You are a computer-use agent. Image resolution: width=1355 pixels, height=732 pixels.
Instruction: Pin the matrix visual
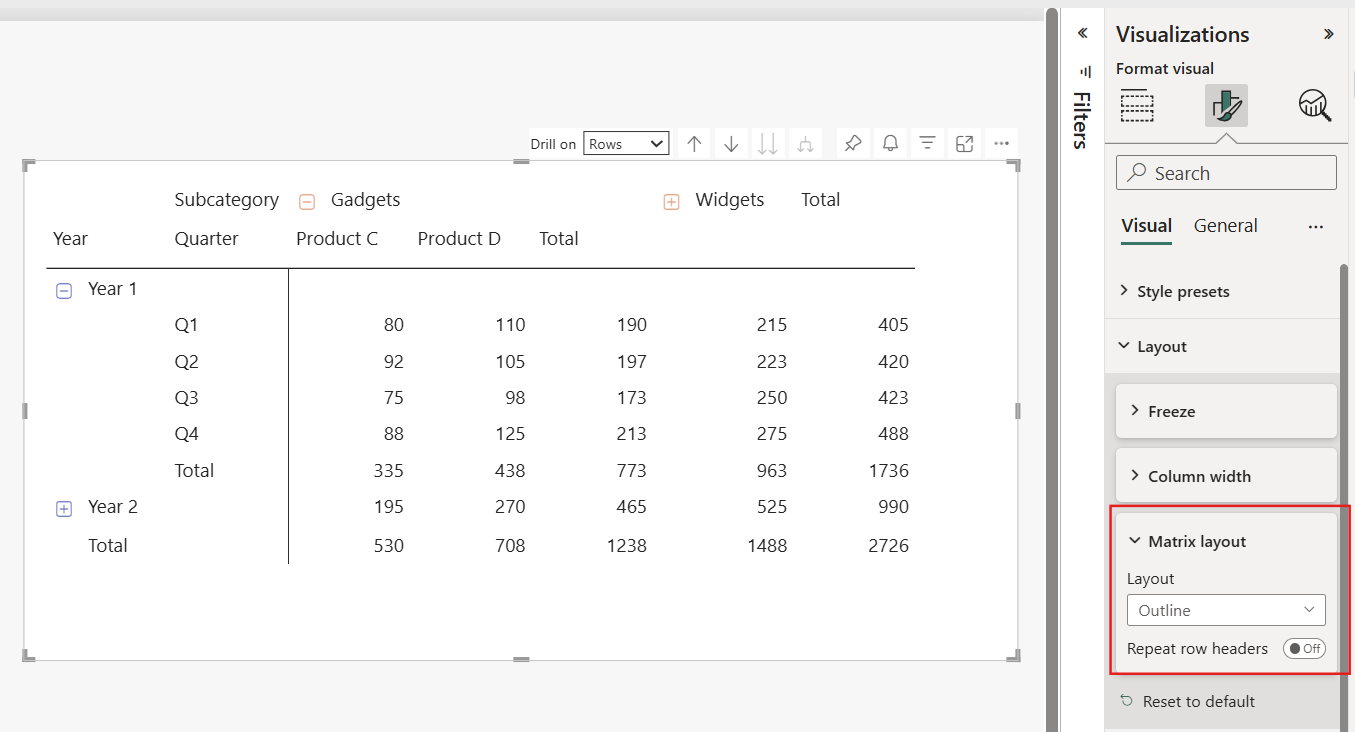(852, 144)
